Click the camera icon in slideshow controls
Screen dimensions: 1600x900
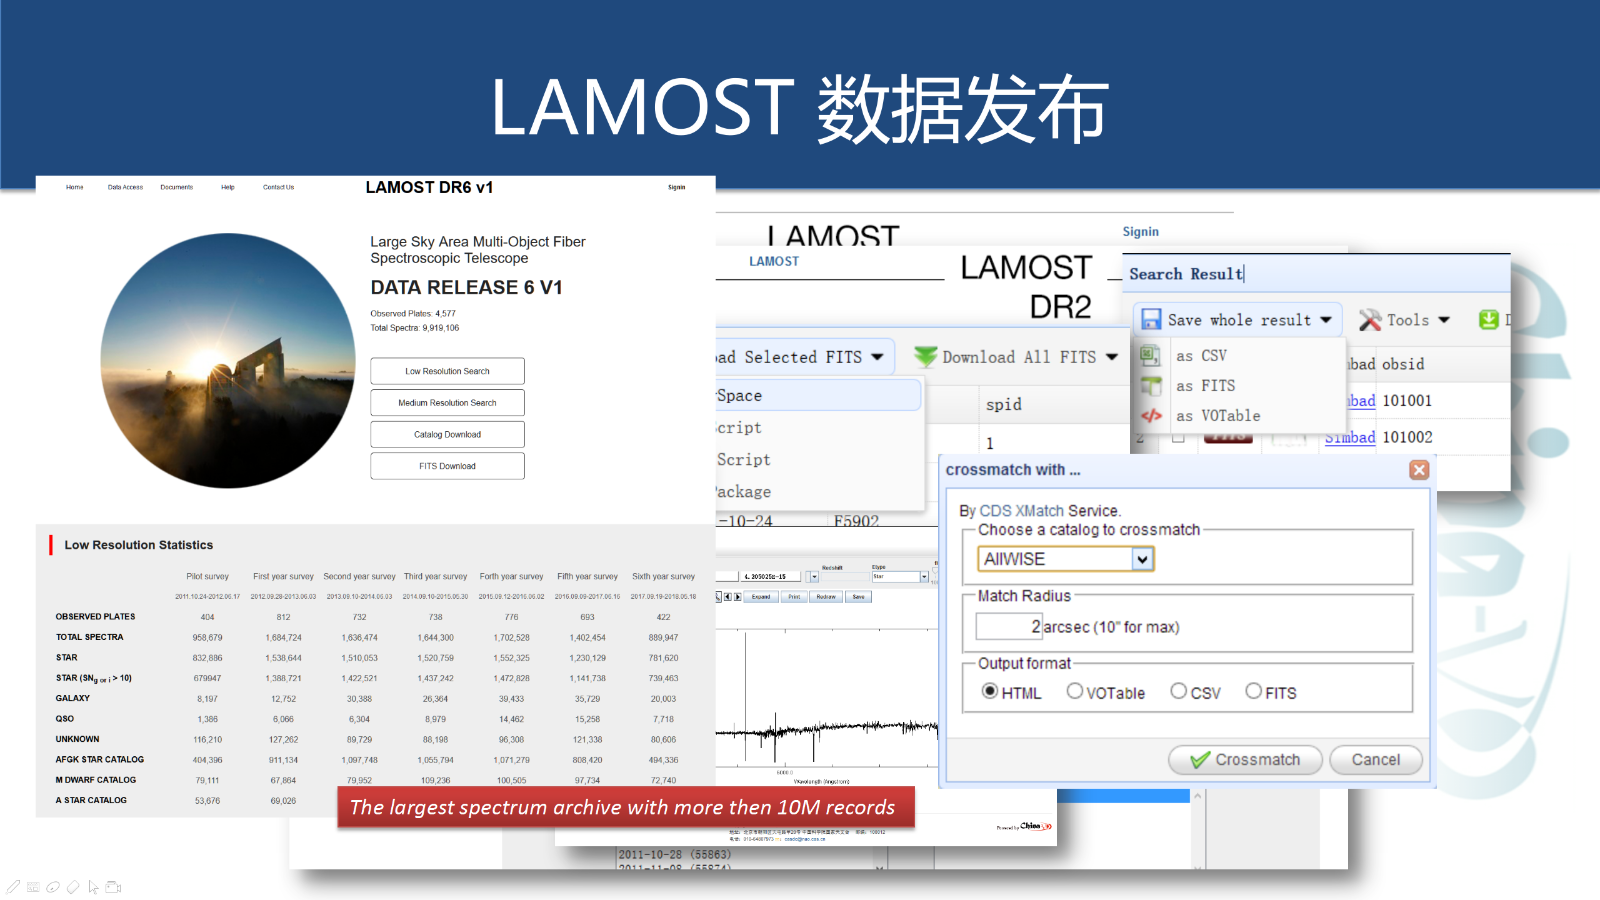(113, 887)
